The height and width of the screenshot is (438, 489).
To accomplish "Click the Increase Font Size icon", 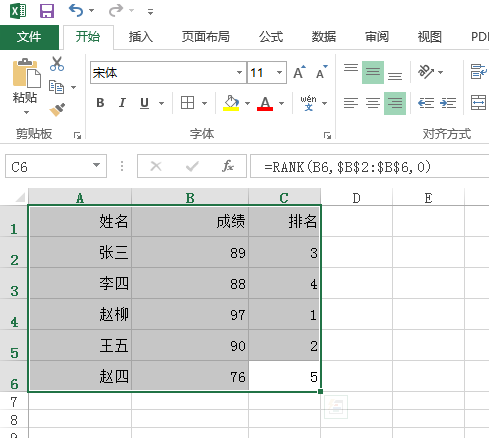I will (x=299, y=72).
